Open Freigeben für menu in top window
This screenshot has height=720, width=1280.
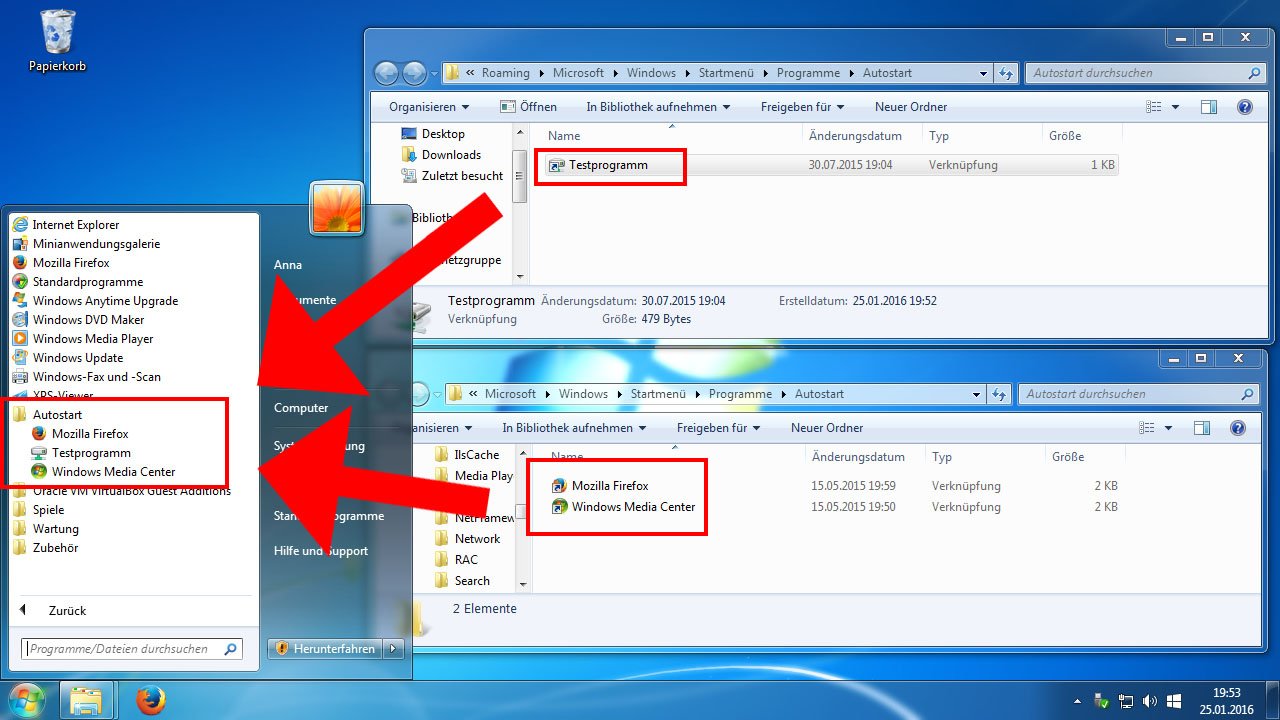tap(802, 107)
